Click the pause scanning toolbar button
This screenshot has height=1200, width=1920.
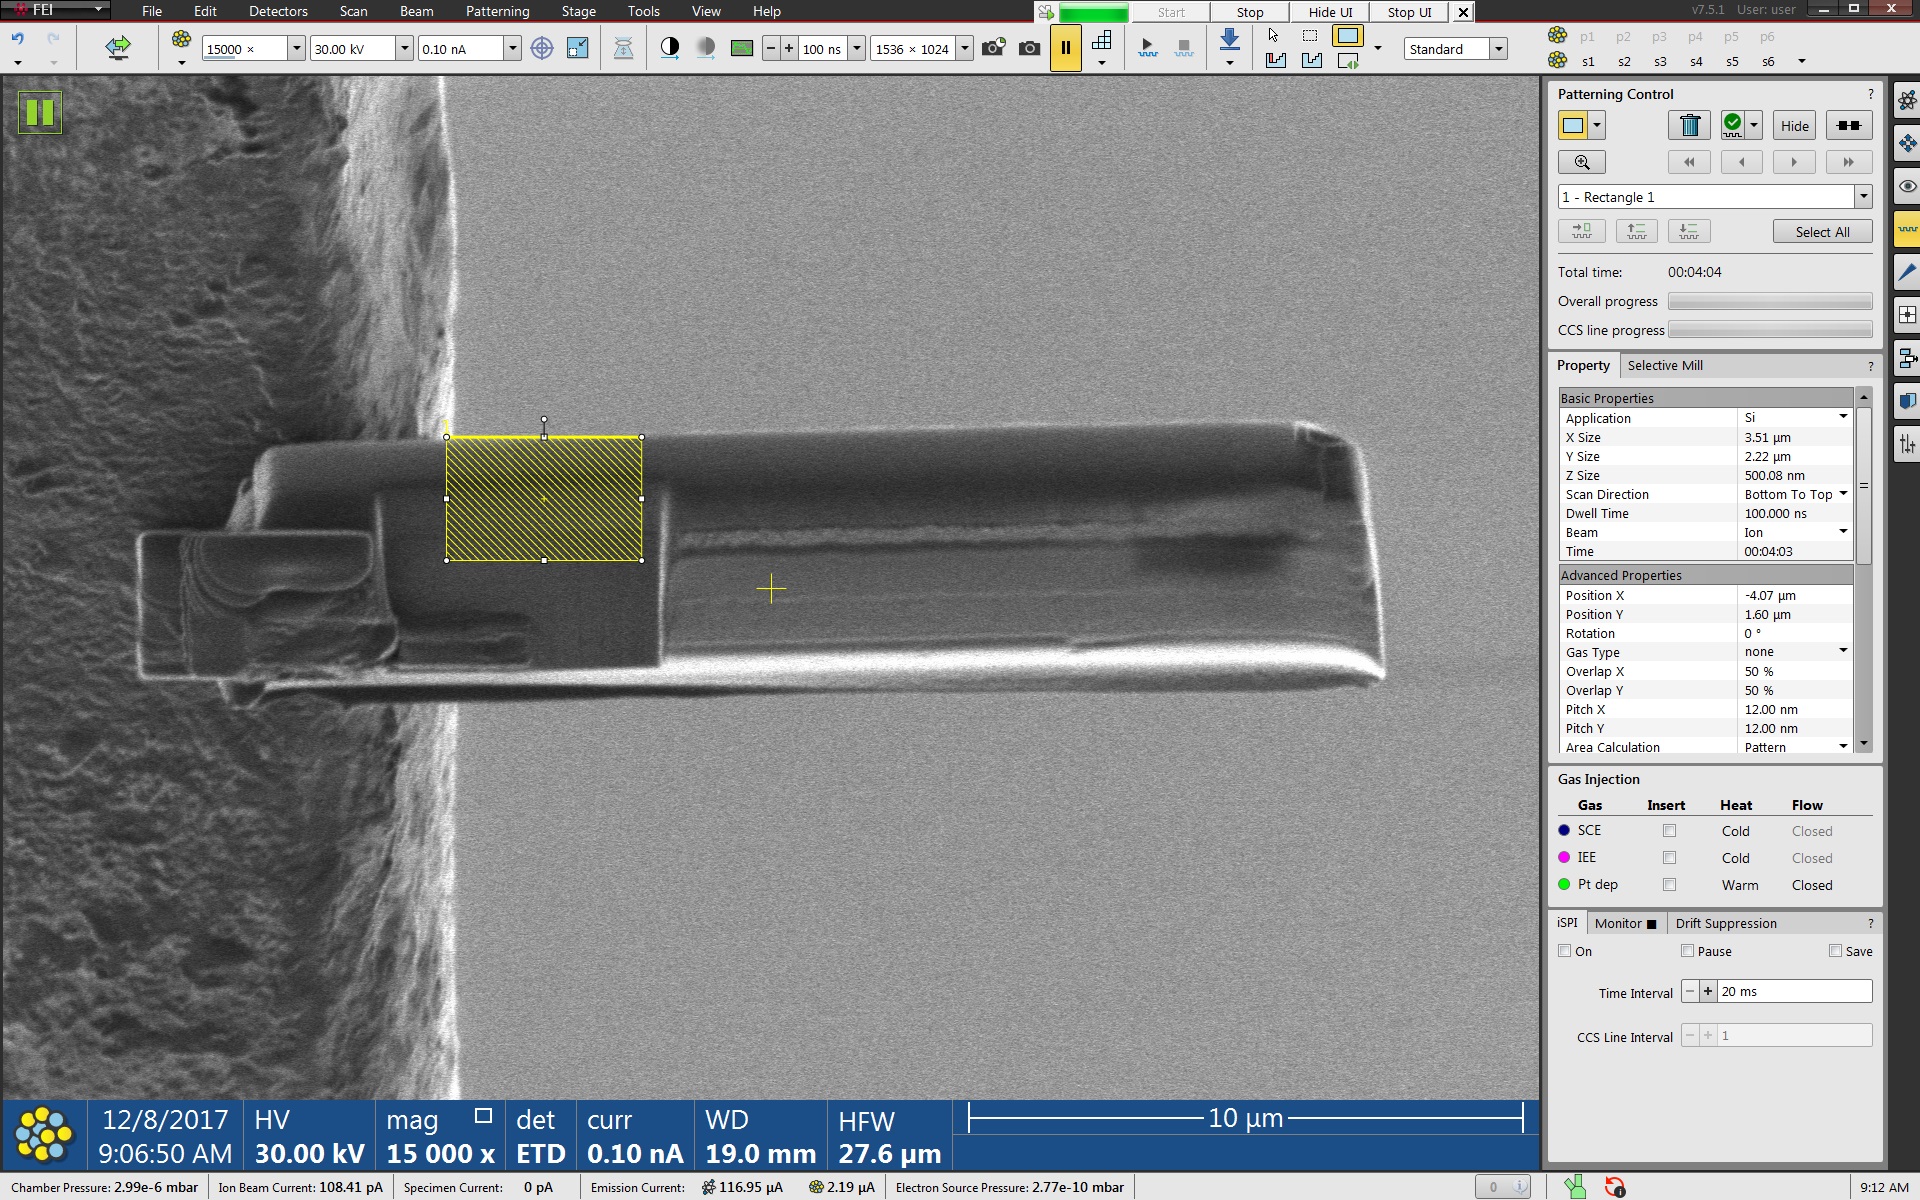pos(1065,48)
